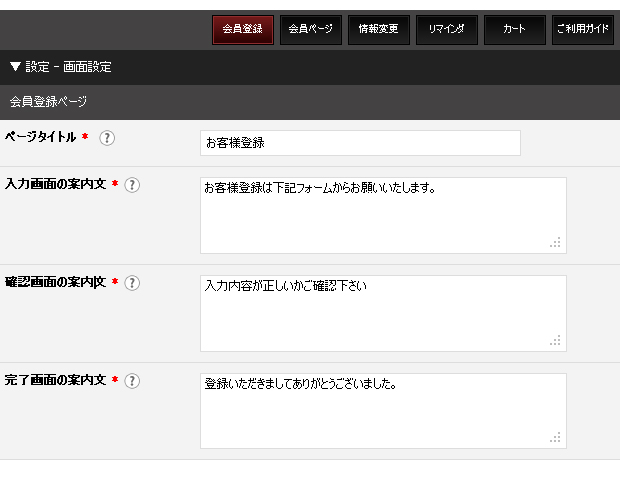Viewport: 620px width, 480px height.
Task: Switch to the 会員ページ tab
Action: pos(311,30)
